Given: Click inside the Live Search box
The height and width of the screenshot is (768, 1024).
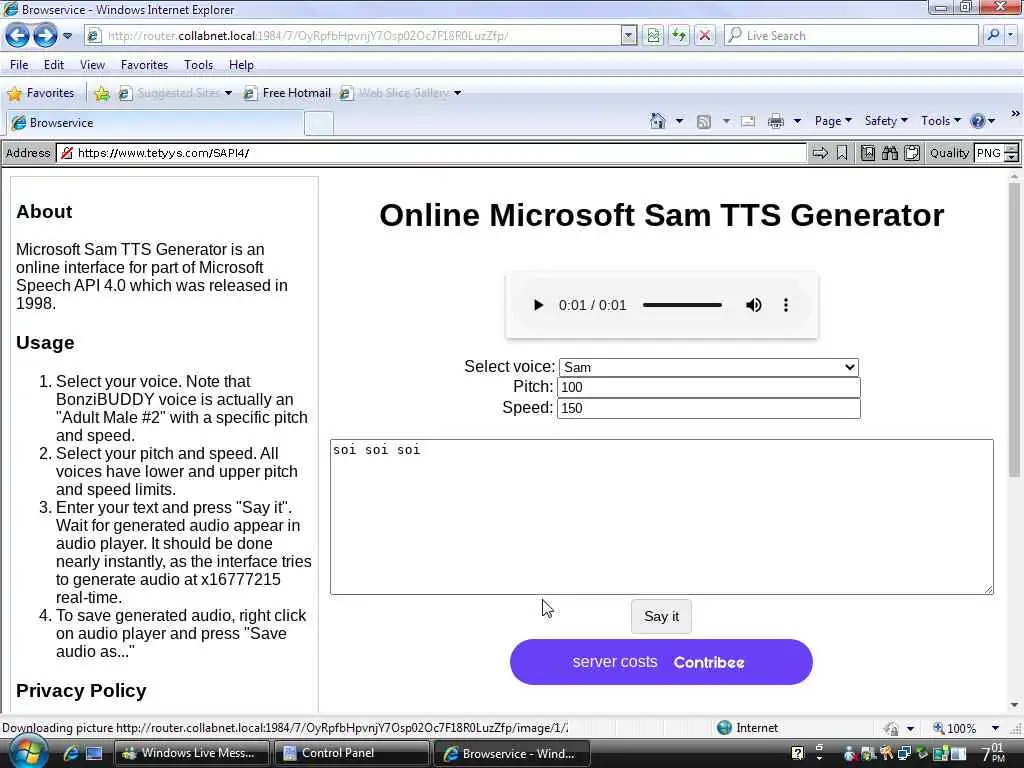Looking at the screenshot, I should pos(852,36).
